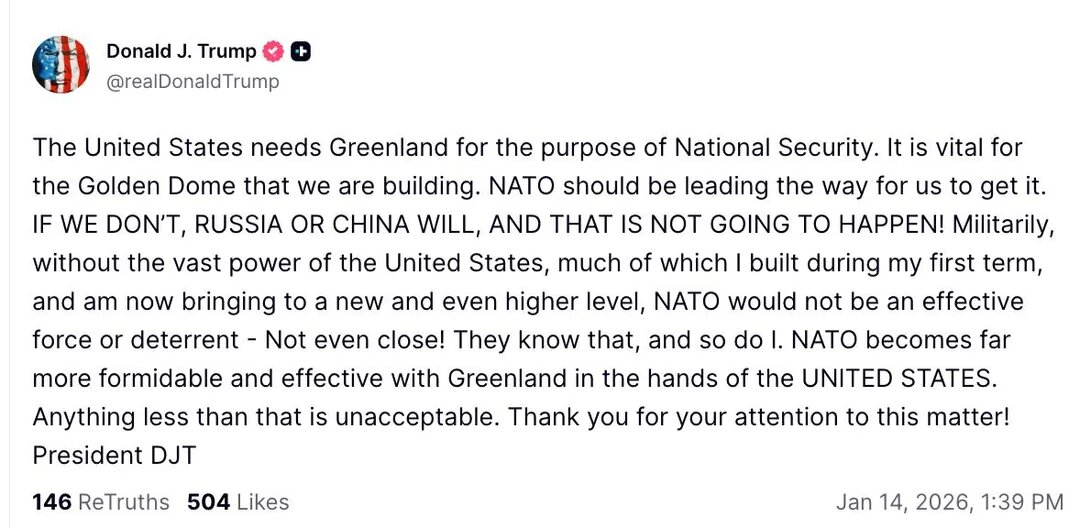View the 146 ReTruths list
Screen dimensions: 1080x528
[x=100, y=501]
